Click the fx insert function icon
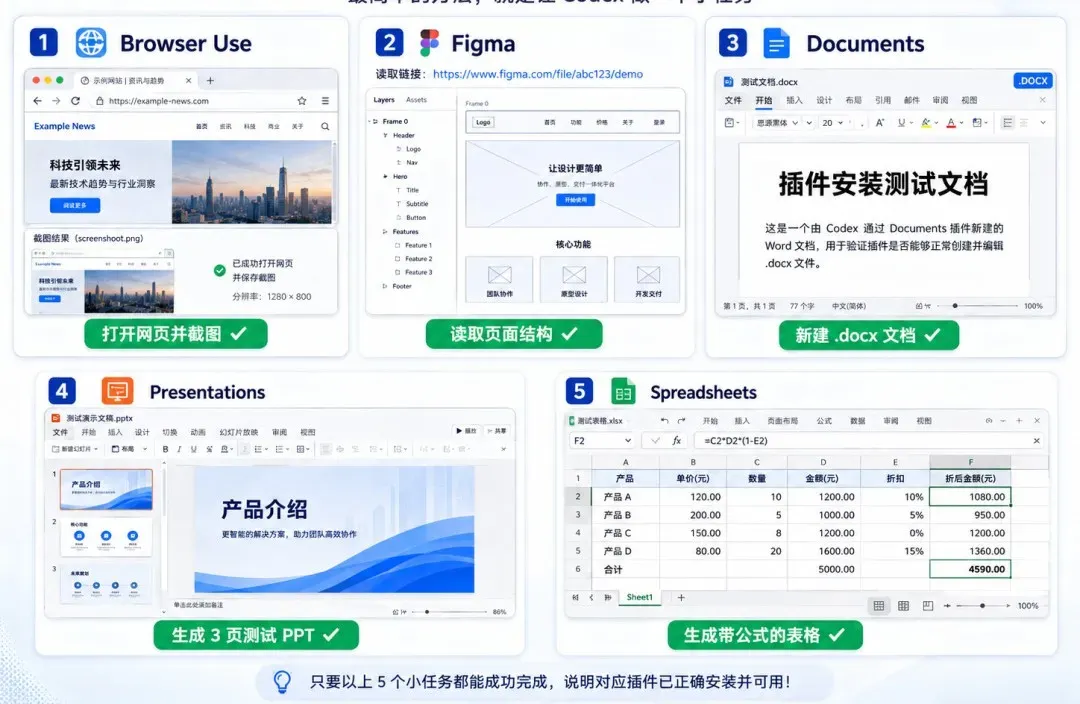 (676, 441)
